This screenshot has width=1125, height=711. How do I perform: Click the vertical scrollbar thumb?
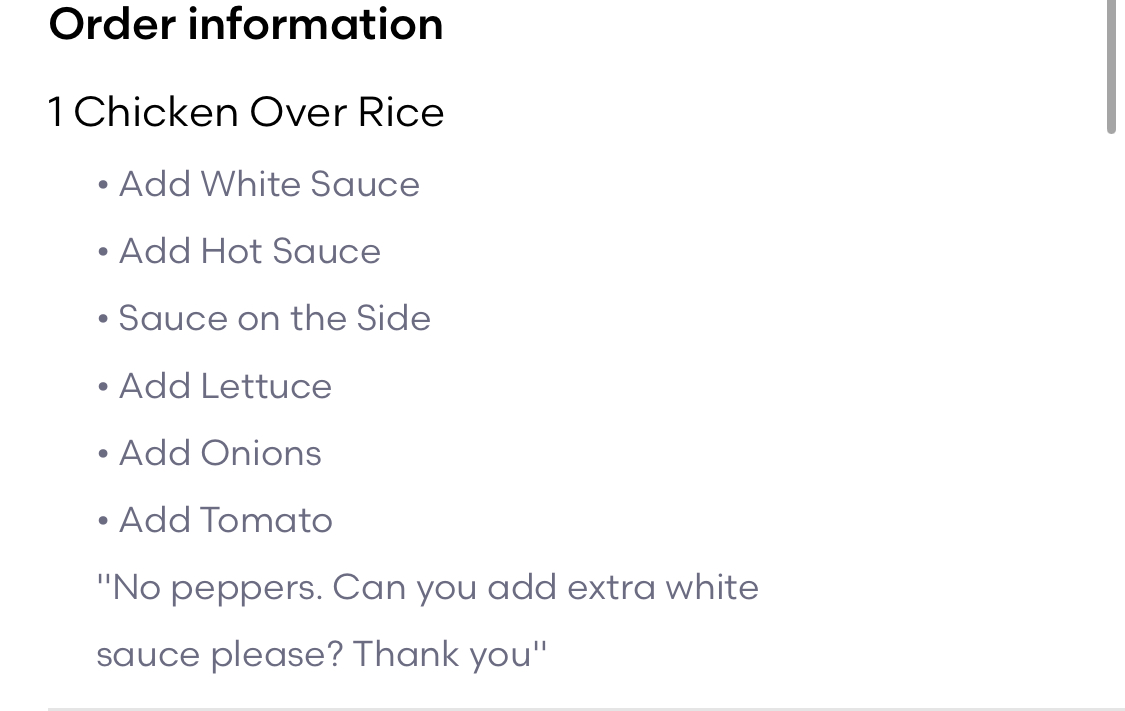point(1110,65)
